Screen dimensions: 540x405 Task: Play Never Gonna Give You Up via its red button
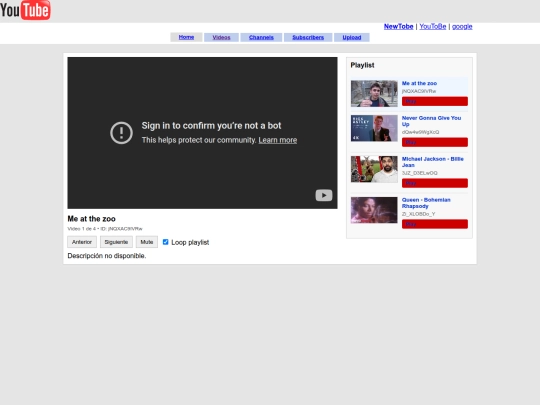(x=435, y=142)
